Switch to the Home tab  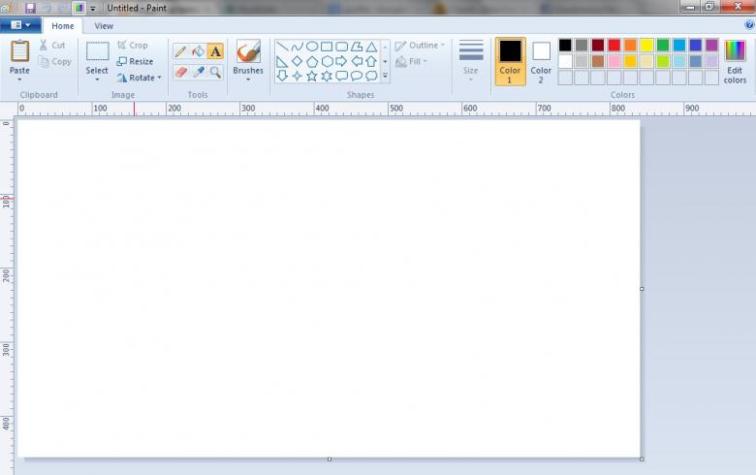[x=62, y=26]
